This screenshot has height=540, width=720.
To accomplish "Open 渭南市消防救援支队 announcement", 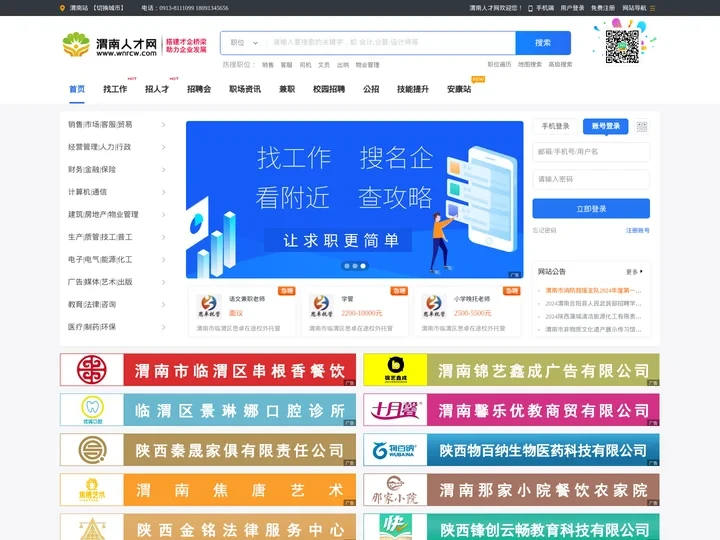I will point(593,291).
